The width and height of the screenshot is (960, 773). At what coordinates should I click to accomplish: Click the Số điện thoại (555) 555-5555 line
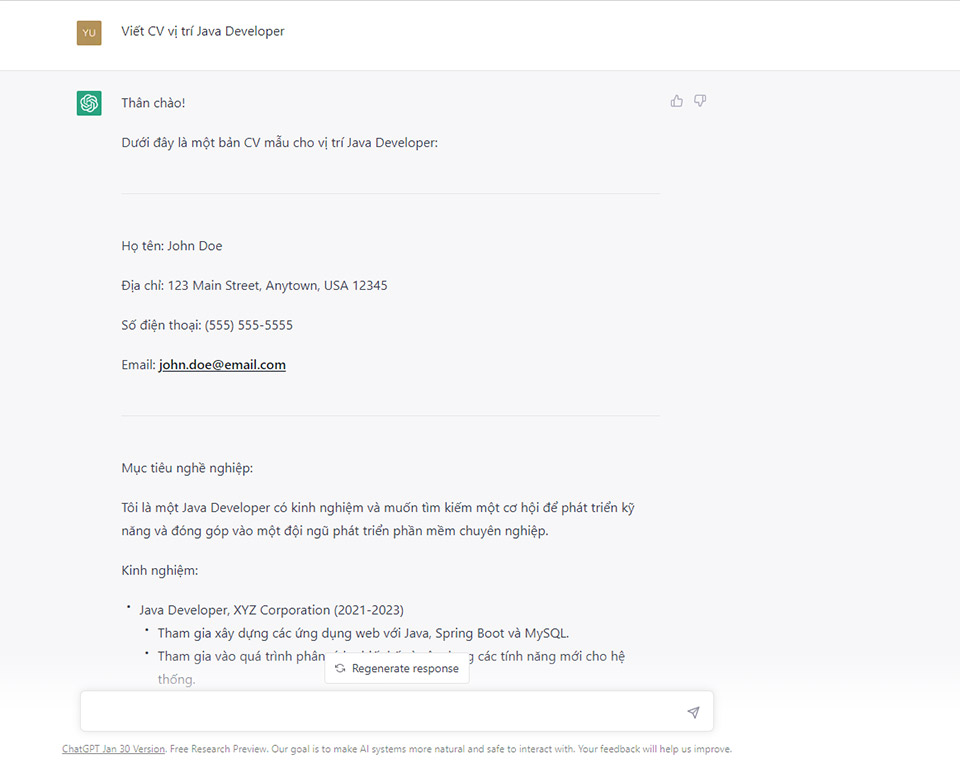pos(207,325)
